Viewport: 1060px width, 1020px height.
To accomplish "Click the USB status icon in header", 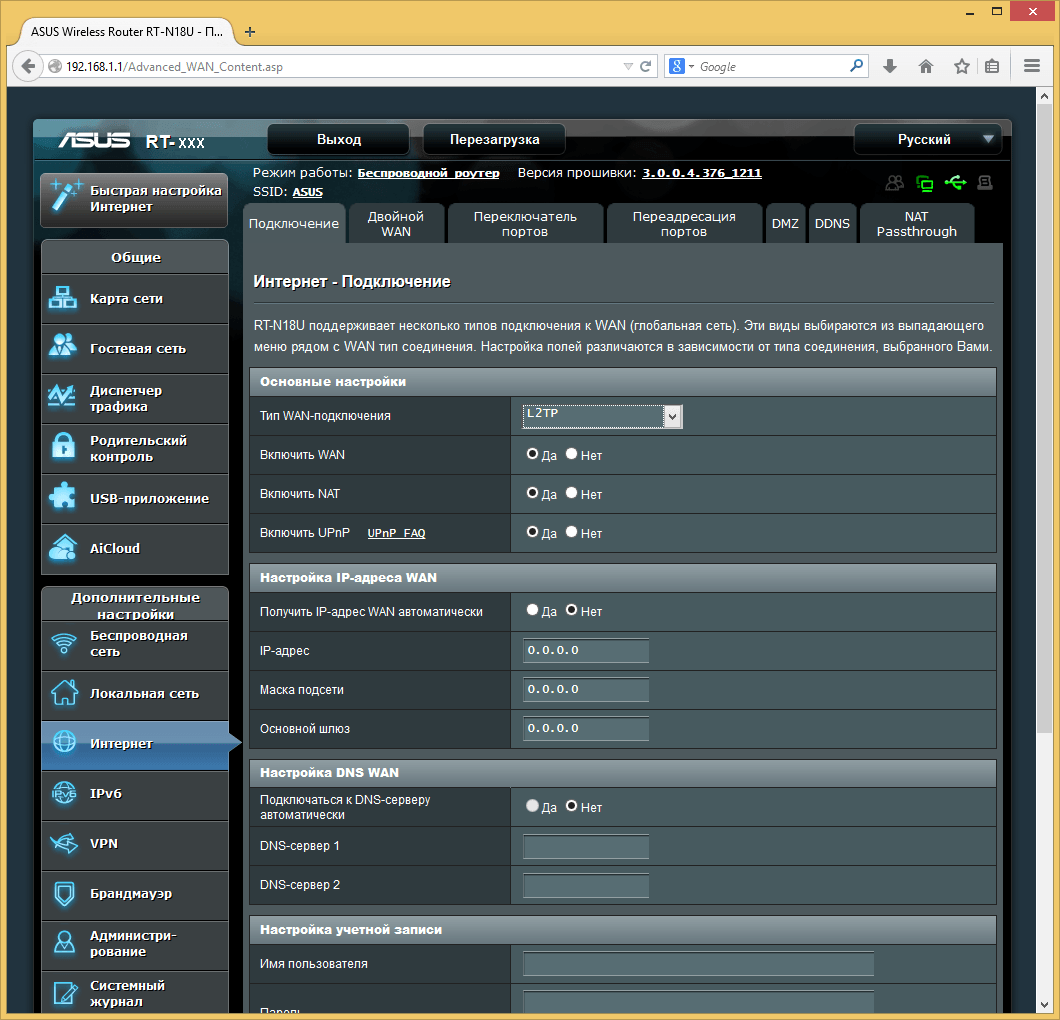I will (955, 183).
